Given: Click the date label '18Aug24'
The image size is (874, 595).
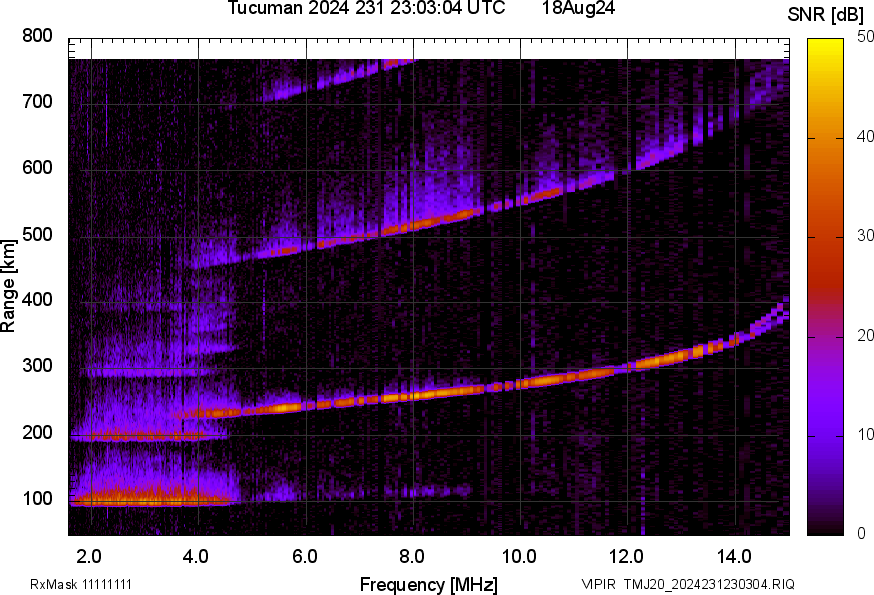Looking at the screenshot, I should point(578,8).
